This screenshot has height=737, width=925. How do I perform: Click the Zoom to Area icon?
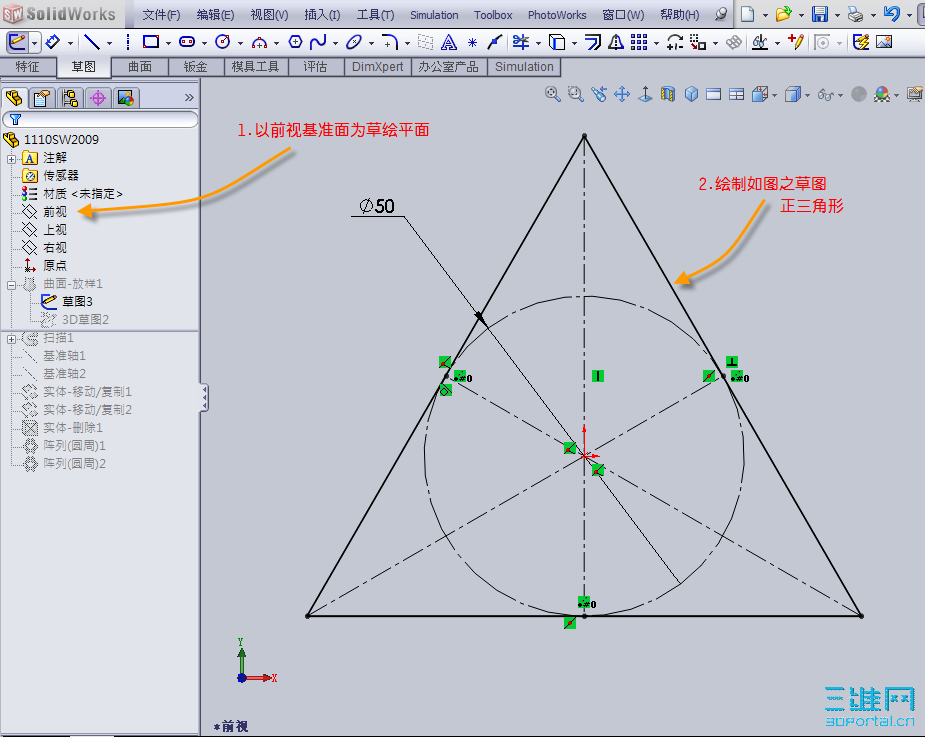click(576, 94)
